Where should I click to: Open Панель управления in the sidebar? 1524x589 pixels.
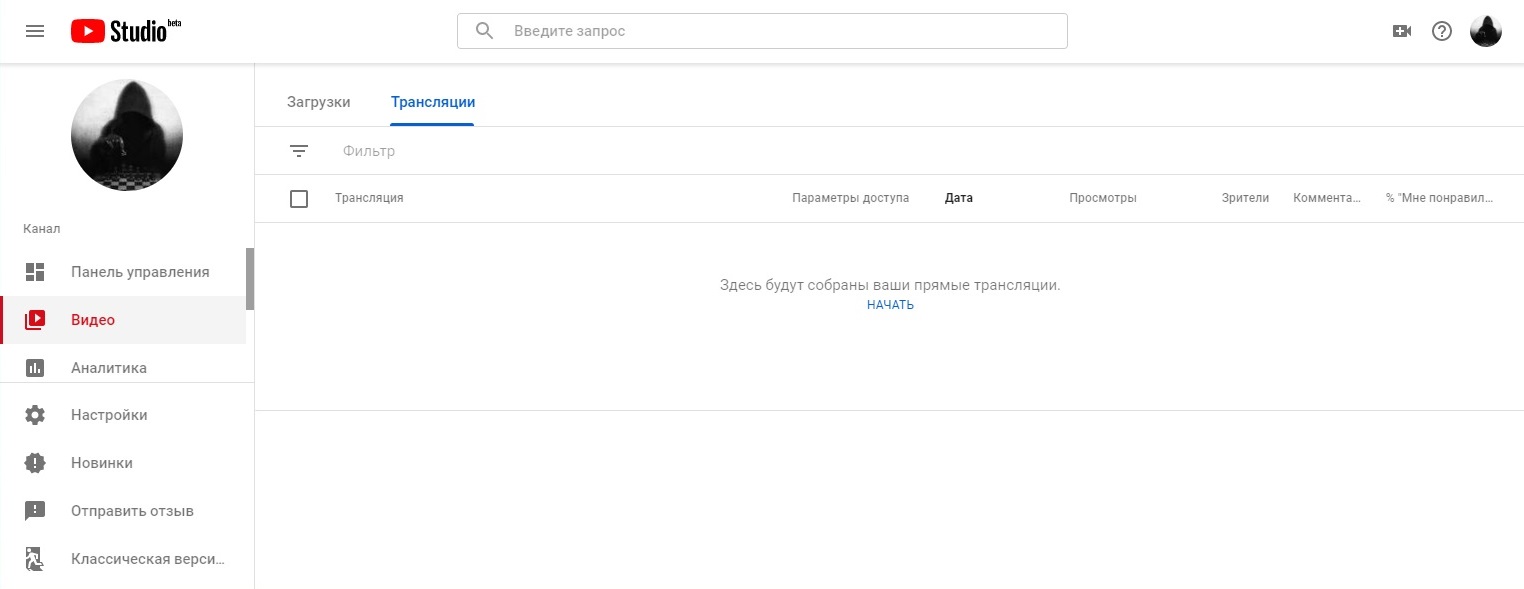123,272
